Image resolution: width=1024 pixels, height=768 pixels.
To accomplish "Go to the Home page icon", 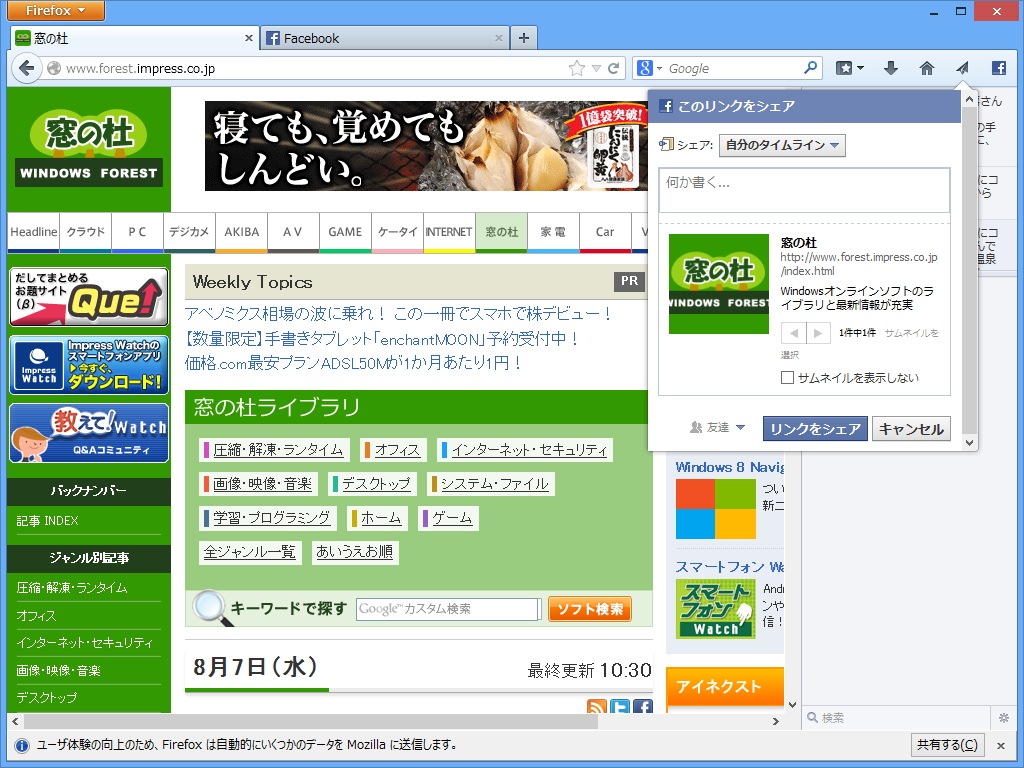I will [x=927, y=68].
